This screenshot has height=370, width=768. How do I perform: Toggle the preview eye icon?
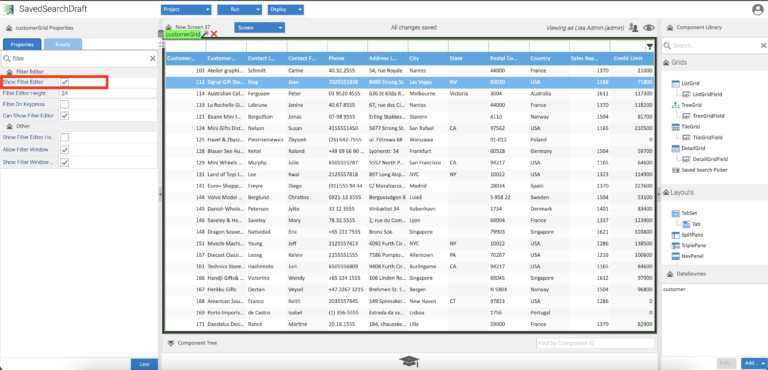pos(649,28)
